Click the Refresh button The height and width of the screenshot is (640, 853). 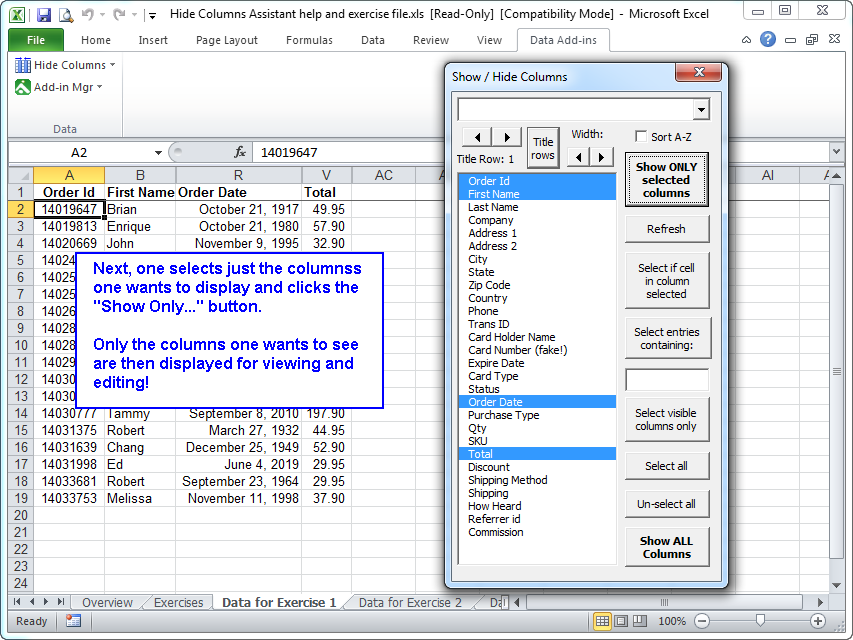666,229
